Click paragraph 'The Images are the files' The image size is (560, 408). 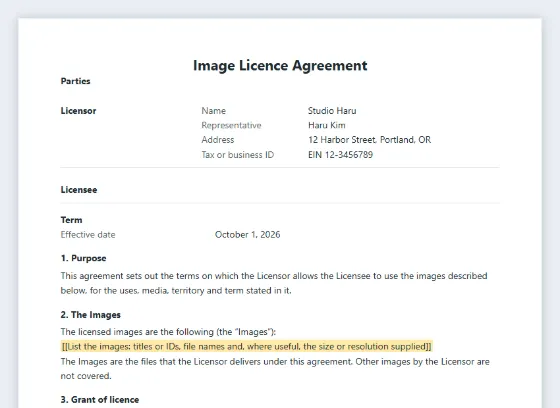[275, 369]
